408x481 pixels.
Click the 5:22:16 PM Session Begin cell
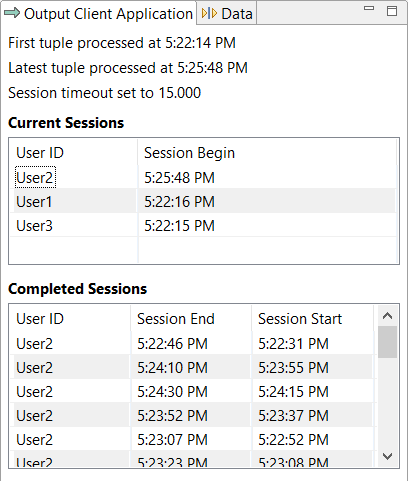point(179,202)
